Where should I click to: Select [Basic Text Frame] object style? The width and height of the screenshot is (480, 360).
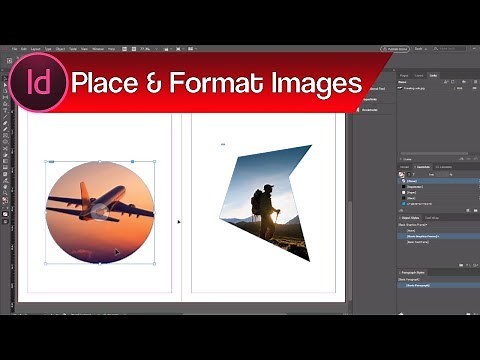(x=438, y=242)
